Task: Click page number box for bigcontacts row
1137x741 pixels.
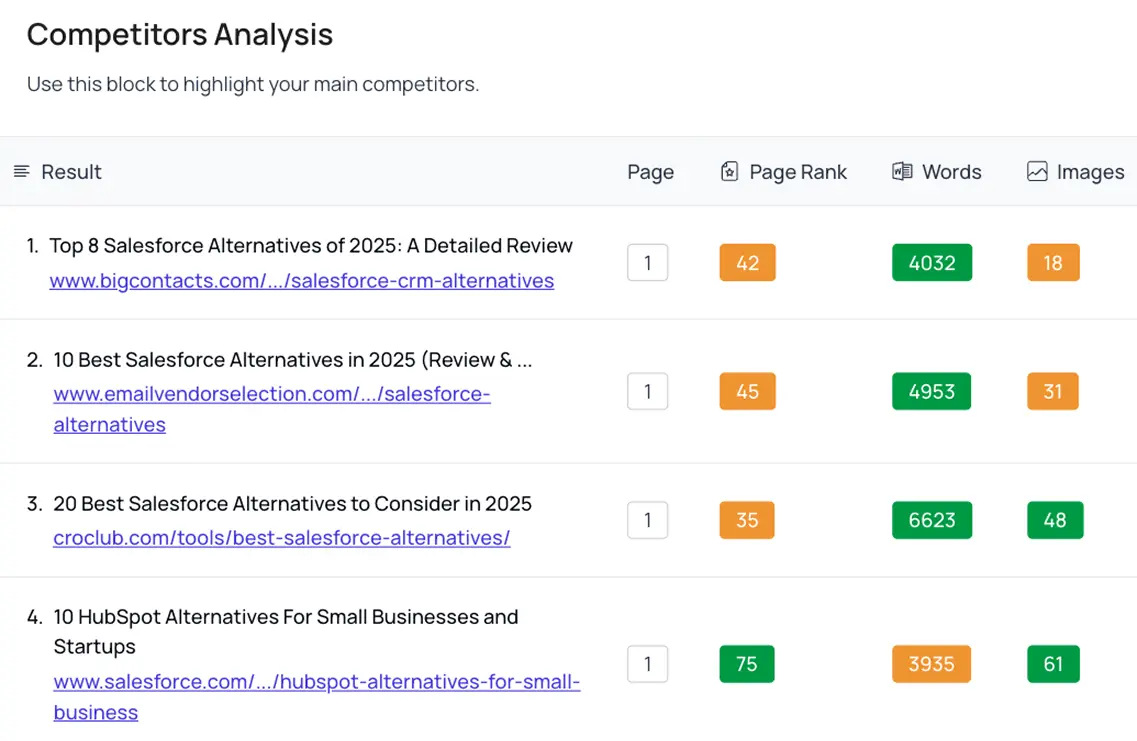Action: point(648,262)
